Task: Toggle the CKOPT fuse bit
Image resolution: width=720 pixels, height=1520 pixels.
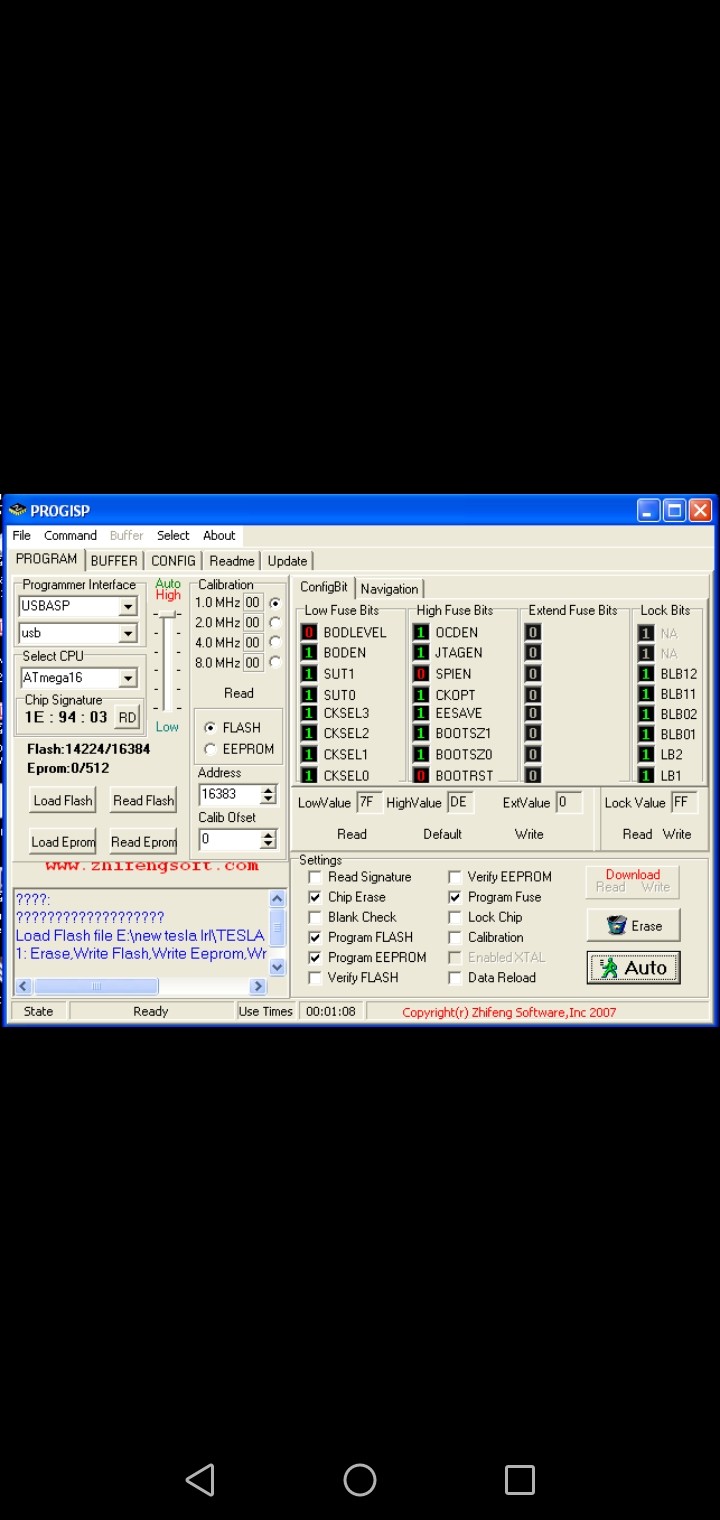Action: (x=421, y=695)
